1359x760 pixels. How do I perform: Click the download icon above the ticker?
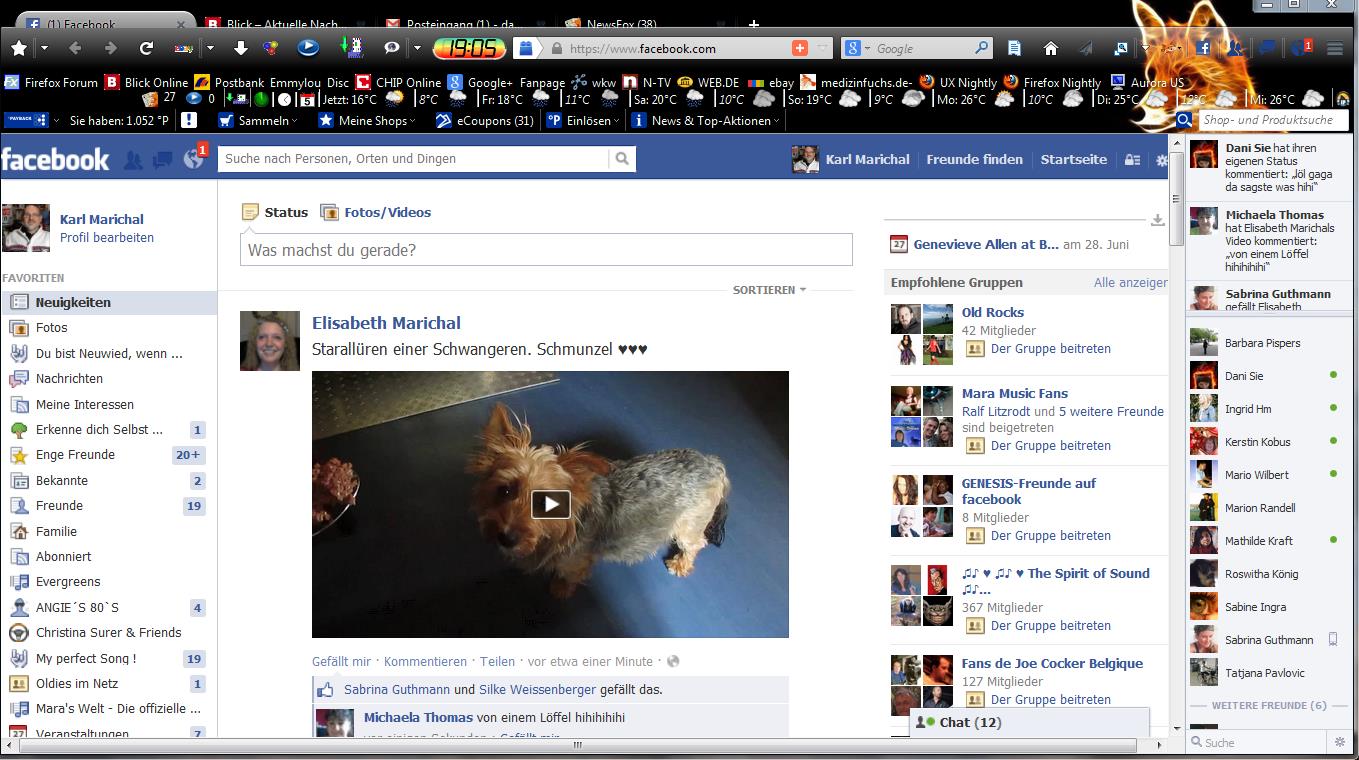click(1158, 220)
